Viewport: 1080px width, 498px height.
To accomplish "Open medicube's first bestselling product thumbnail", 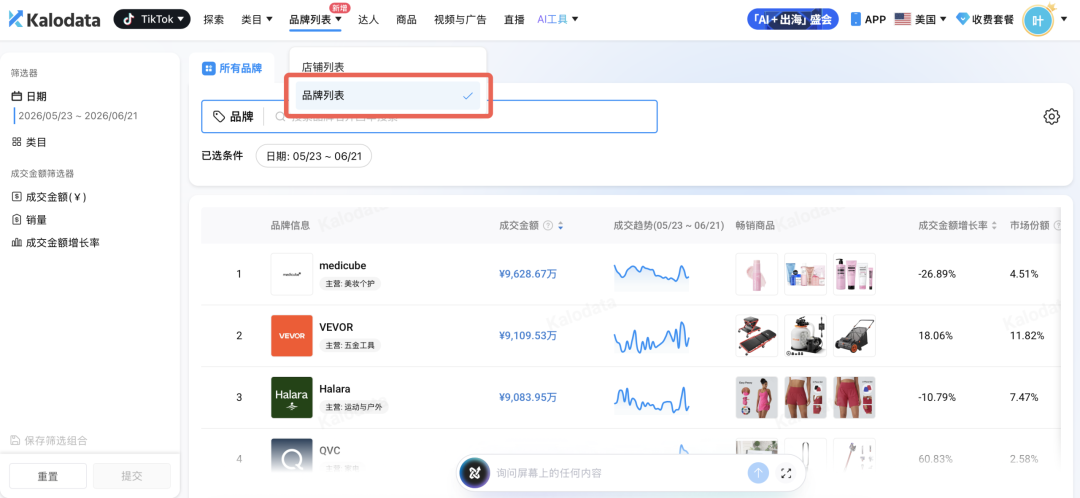I will (x=756, y=274).
